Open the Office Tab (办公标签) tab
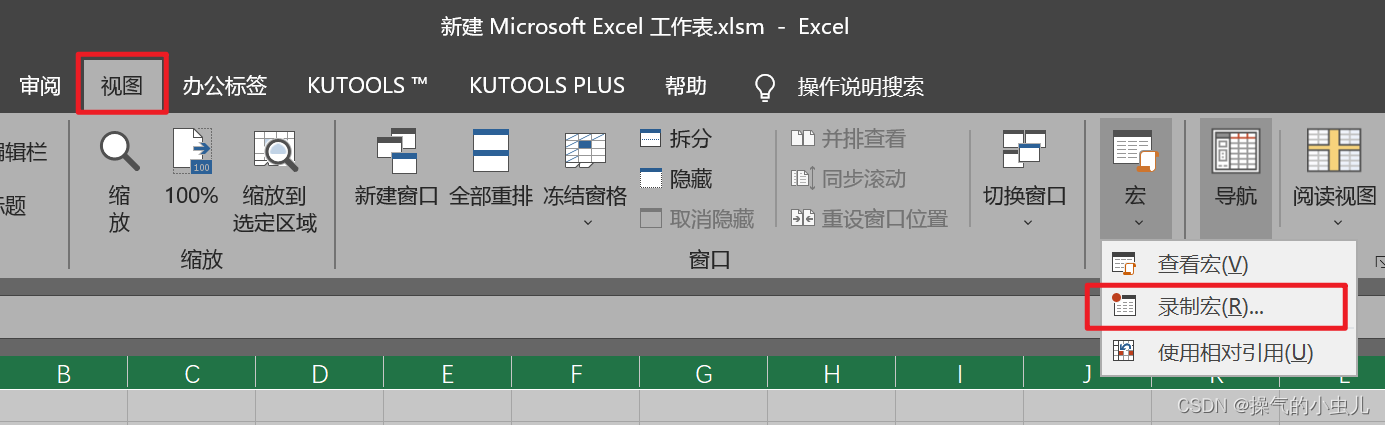The width and height of the screenshot is (1385, 425). [225, 86]
